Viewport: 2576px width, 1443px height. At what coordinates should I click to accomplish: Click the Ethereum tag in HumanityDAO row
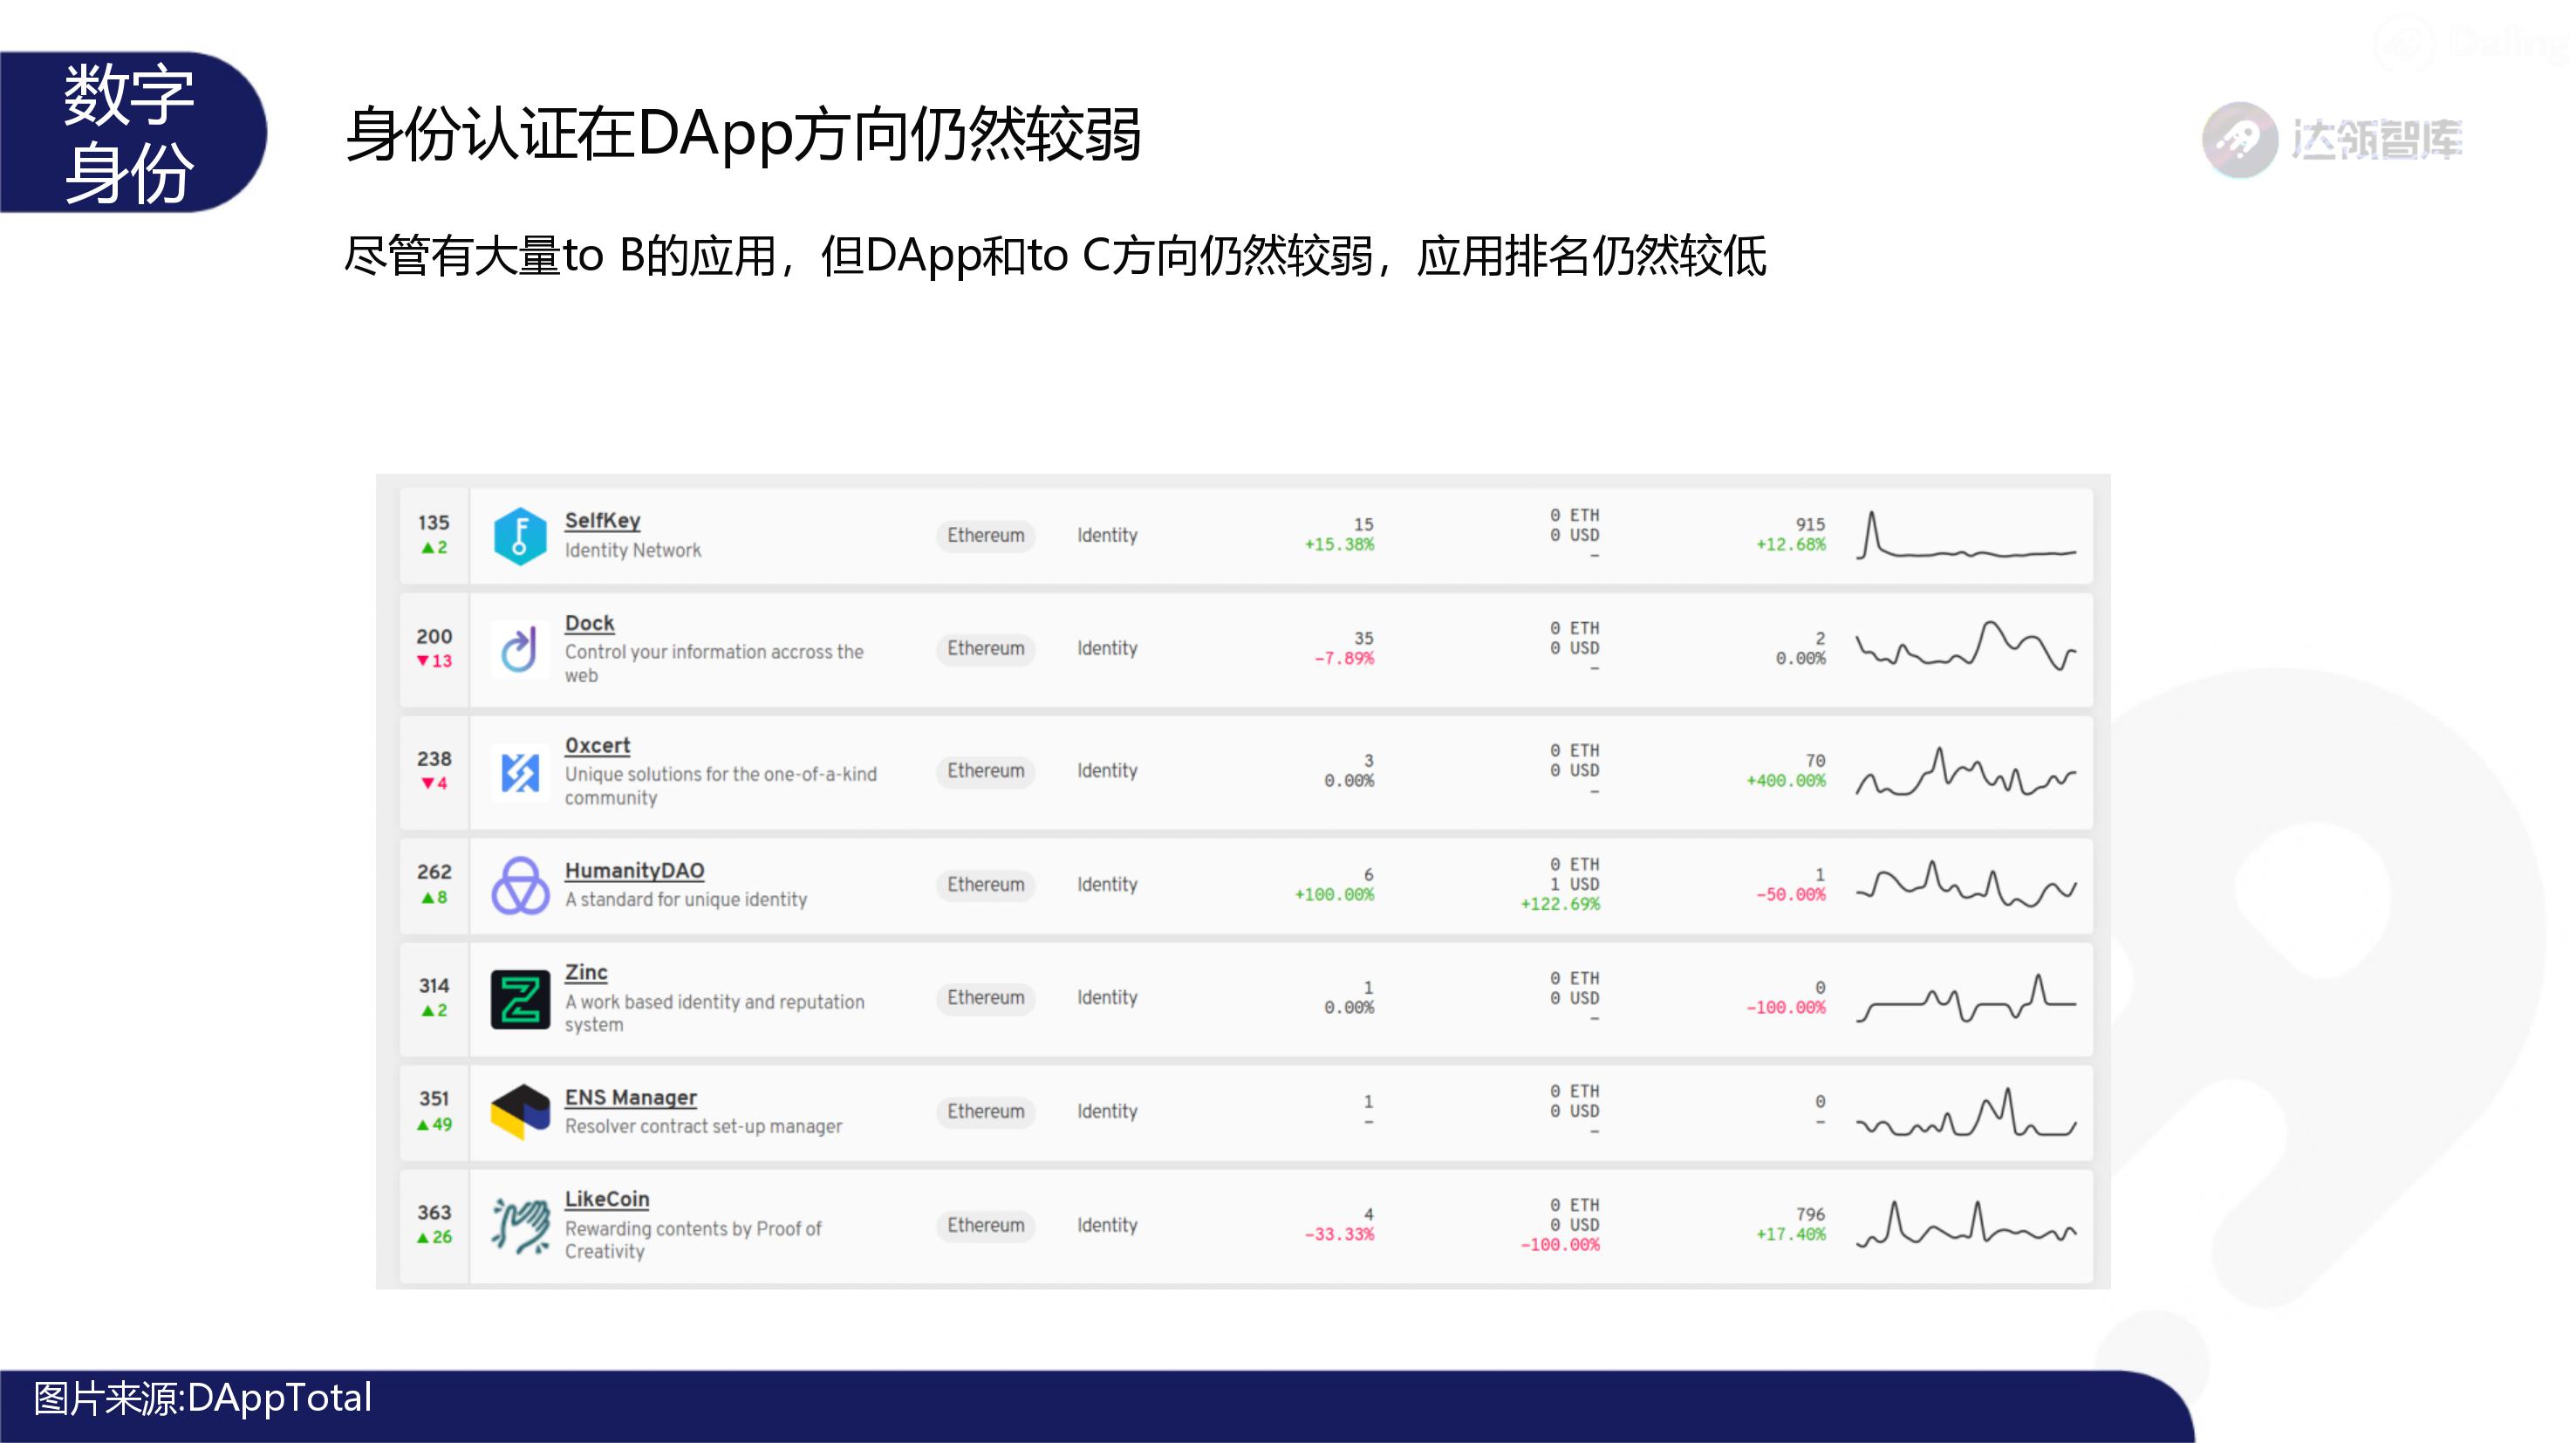point(986,885)
